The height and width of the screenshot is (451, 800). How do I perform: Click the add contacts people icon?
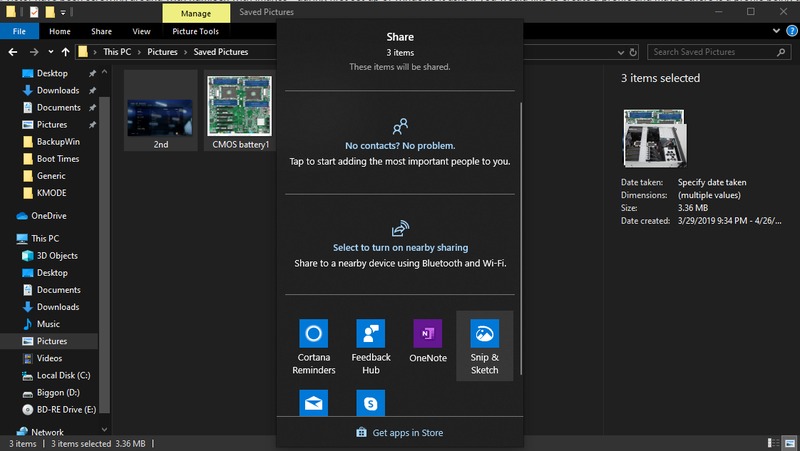400,126
